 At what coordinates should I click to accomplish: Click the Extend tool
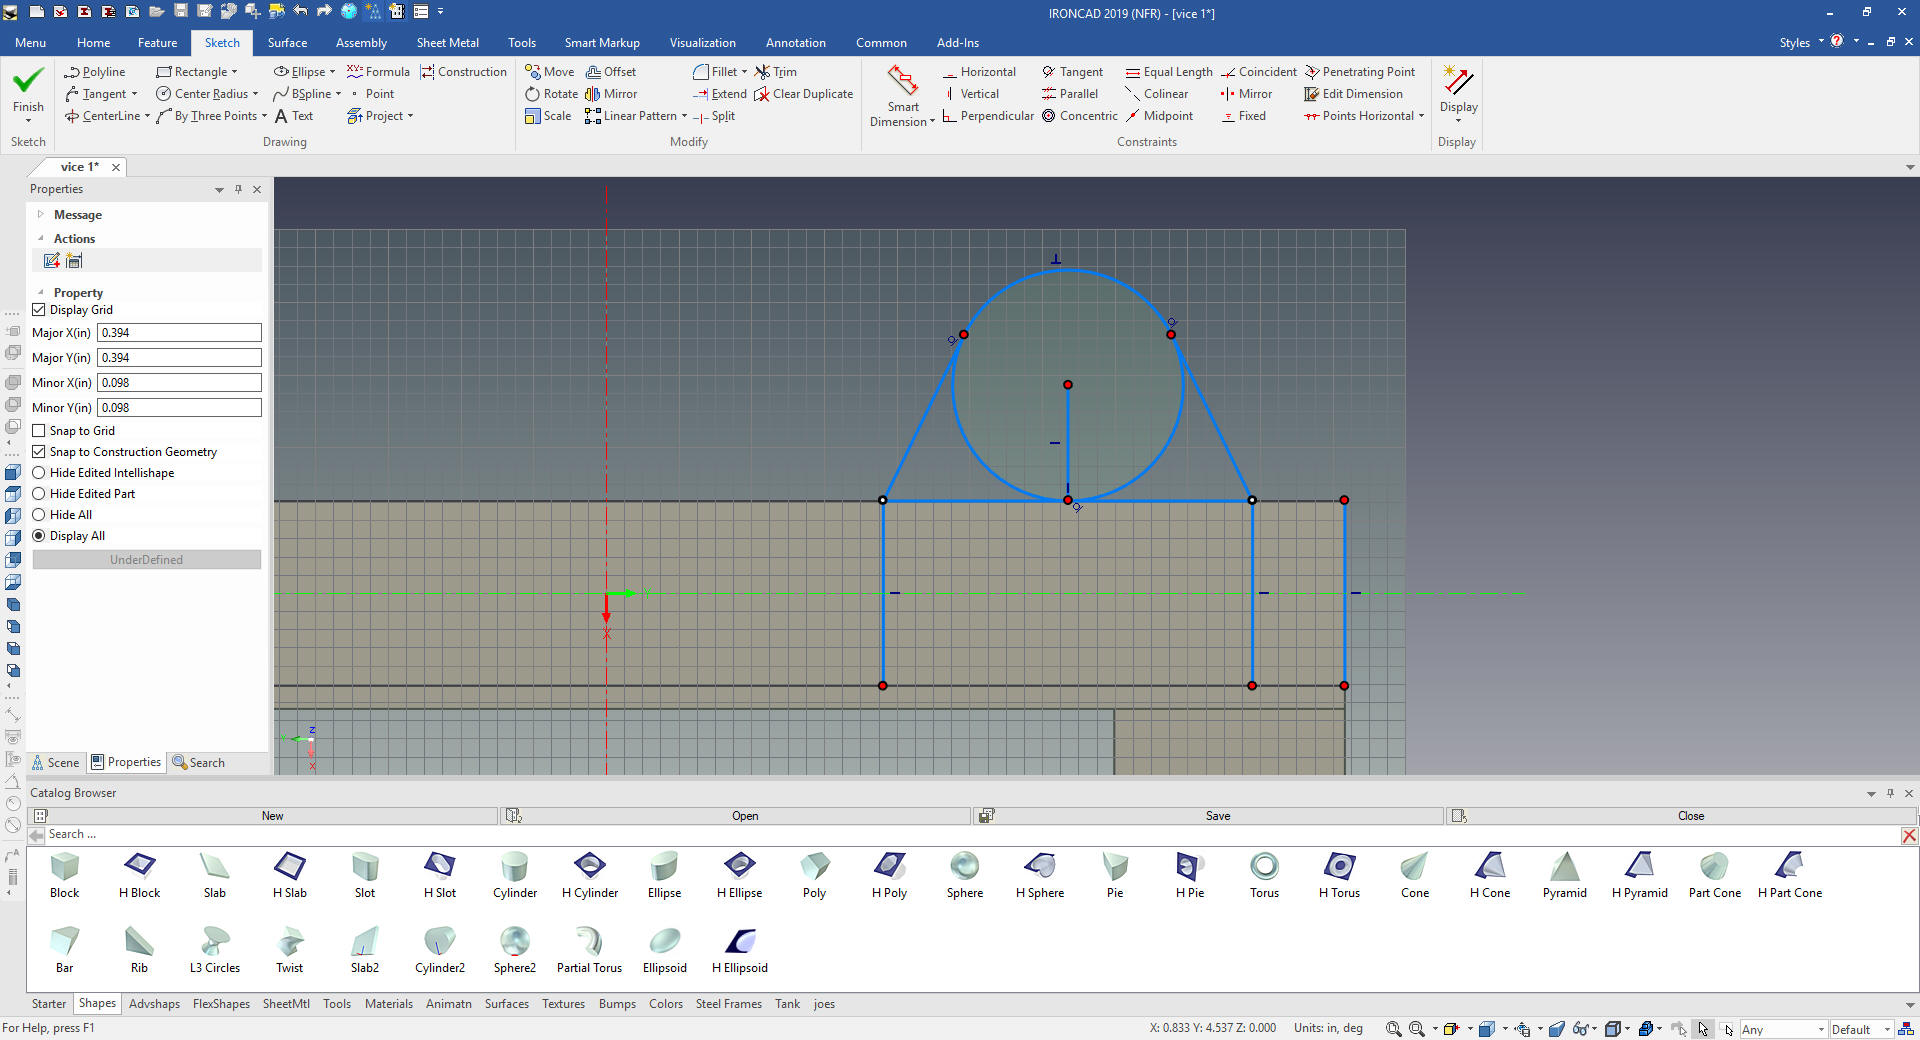[720, 94]
